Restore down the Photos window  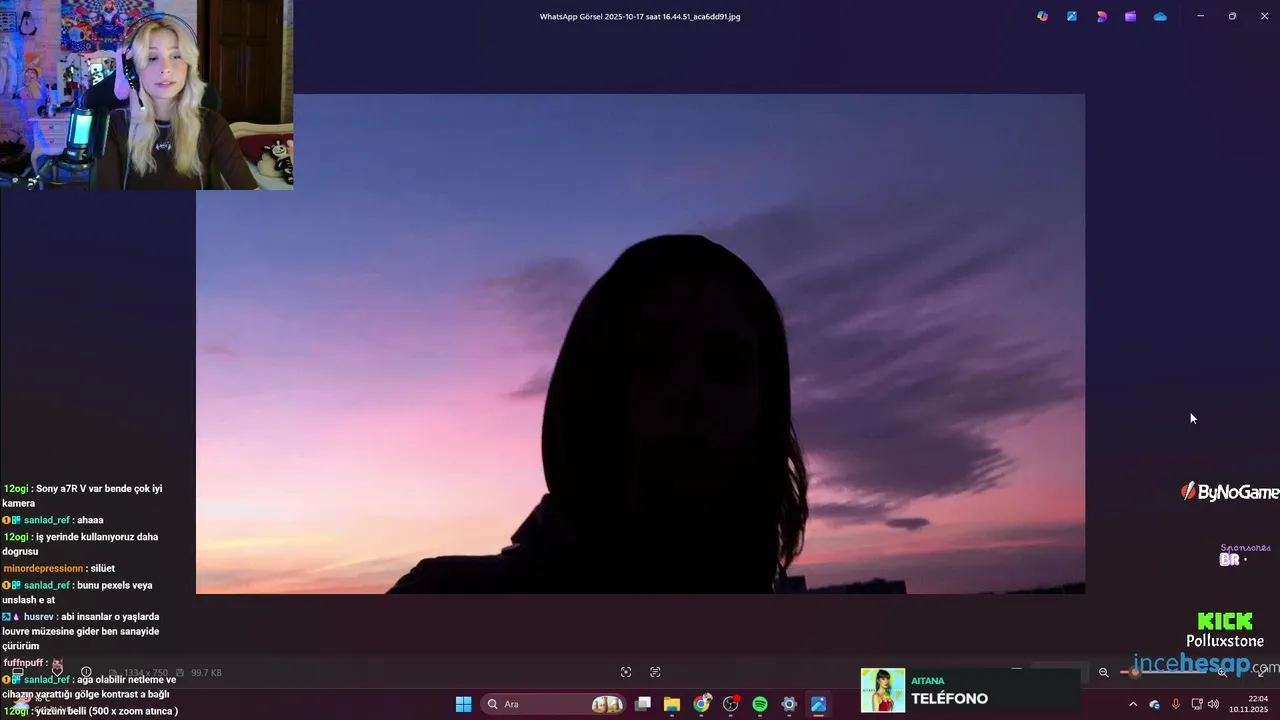click(x=1232, y=16)
